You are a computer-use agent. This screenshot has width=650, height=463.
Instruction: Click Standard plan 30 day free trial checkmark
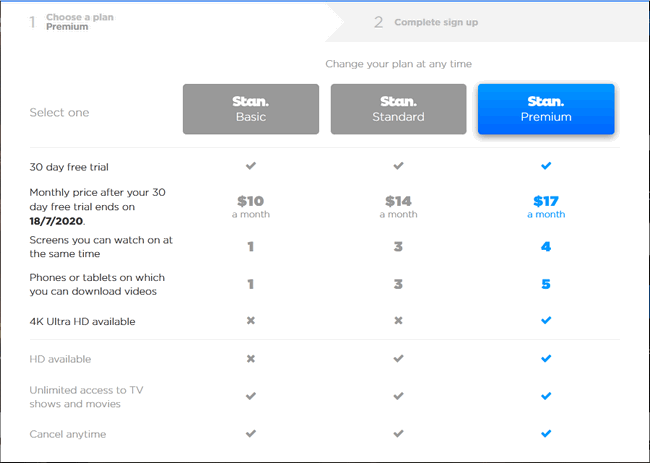click(x=398, y=166)
